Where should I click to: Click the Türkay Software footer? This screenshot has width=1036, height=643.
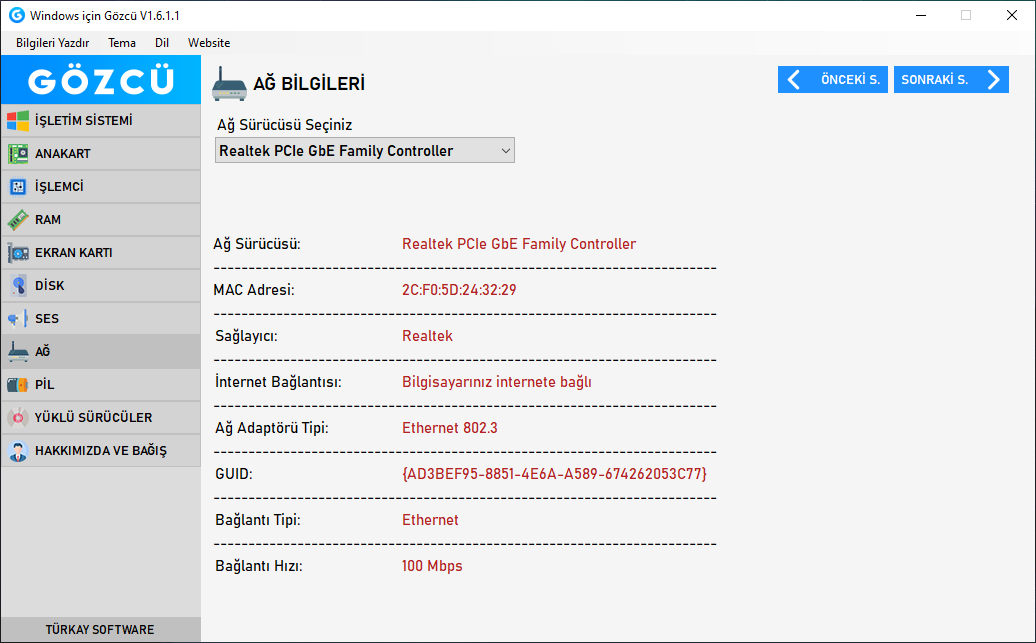pos(100,630)
